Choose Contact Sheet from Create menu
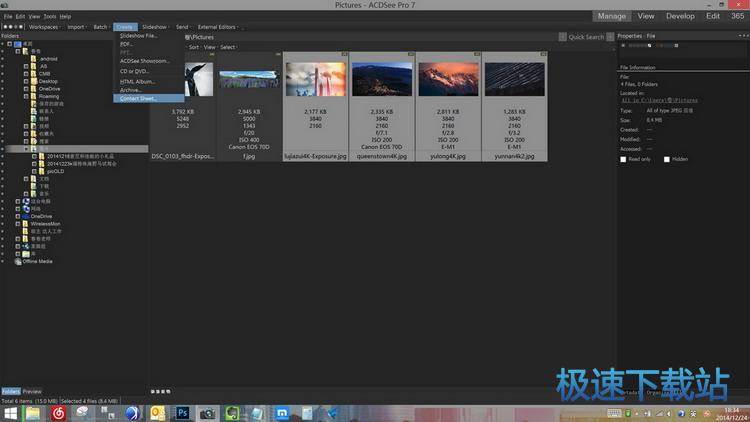The image size is (750, 422). [139, 98]
